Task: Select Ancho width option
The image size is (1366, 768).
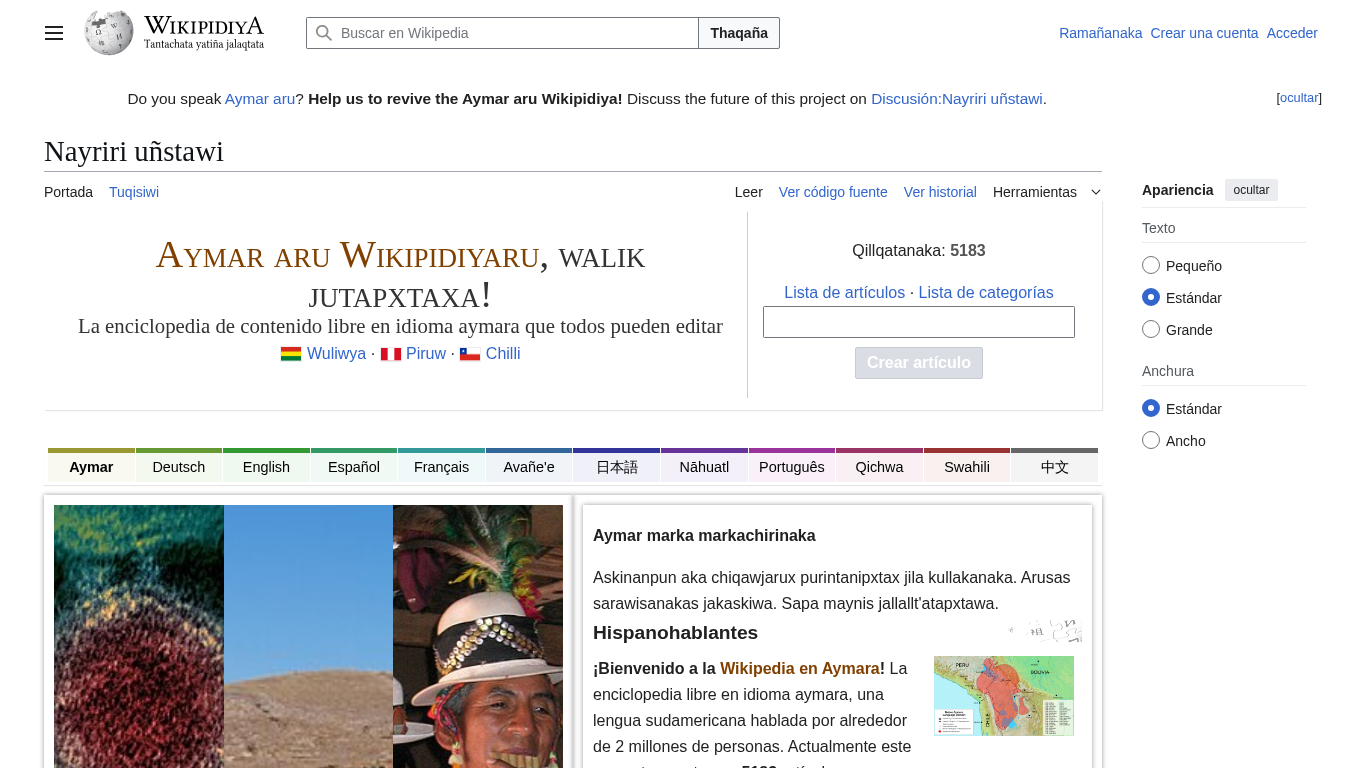Action: 1151,440
